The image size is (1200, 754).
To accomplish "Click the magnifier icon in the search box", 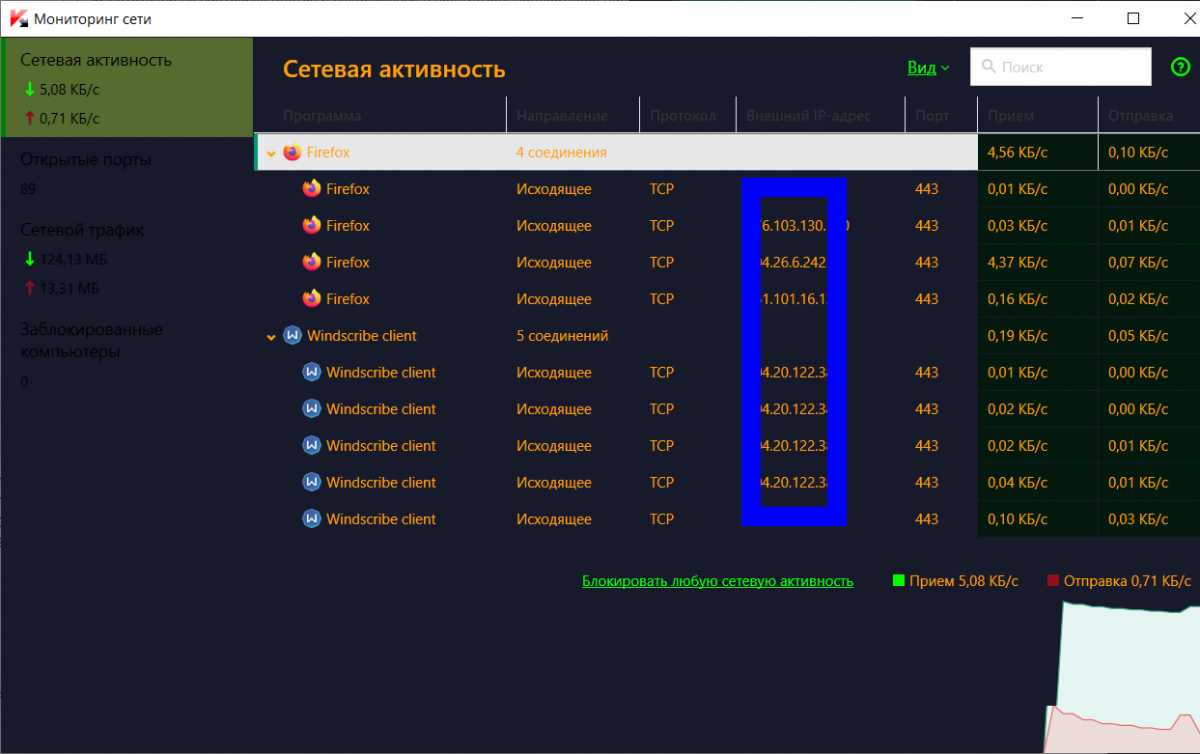I will point(989,67).
